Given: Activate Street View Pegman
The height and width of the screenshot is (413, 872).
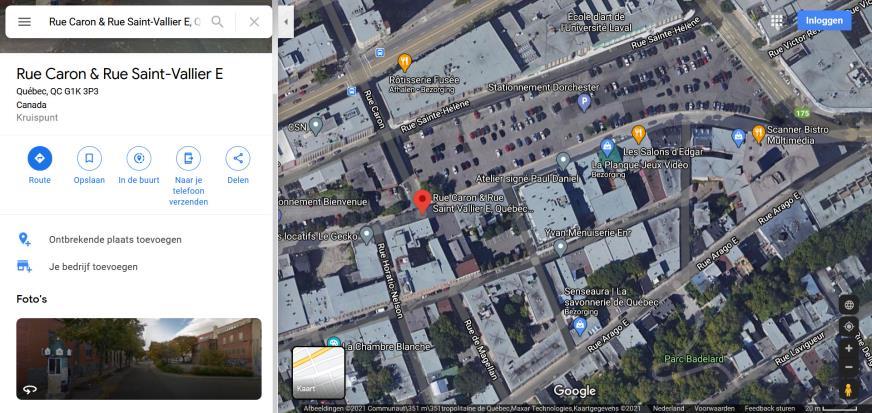Looking at the screenshot, I should coord(849,390).
